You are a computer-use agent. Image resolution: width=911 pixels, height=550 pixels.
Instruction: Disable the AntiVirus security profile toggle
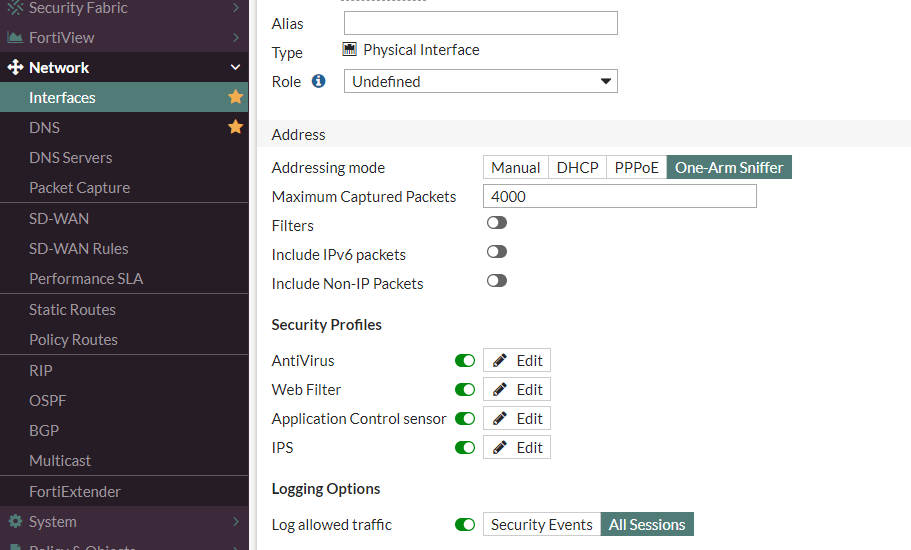(x=465, y=361)
